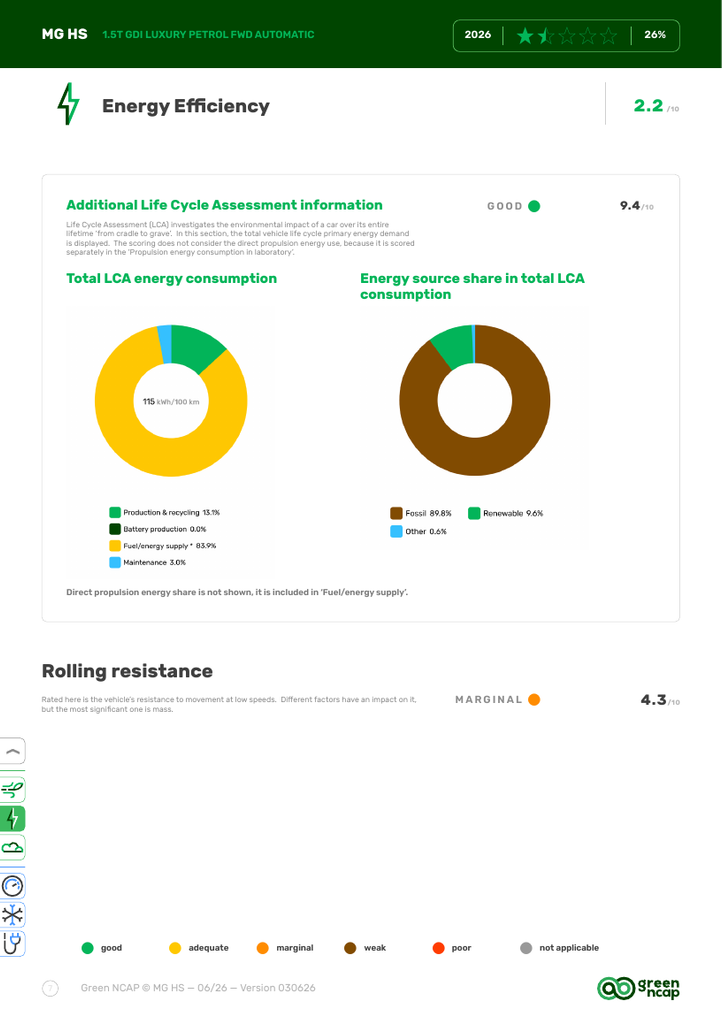Click the yellow Fuel/energy supply legend swatch

tap(115, 545)
